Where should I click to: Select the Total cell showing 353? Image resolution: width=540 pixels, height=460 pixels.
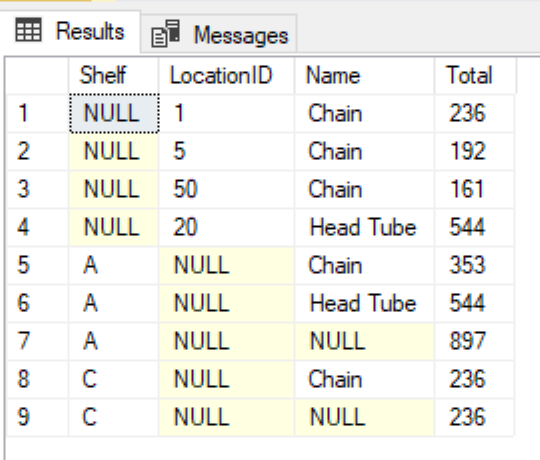point(474,265)
